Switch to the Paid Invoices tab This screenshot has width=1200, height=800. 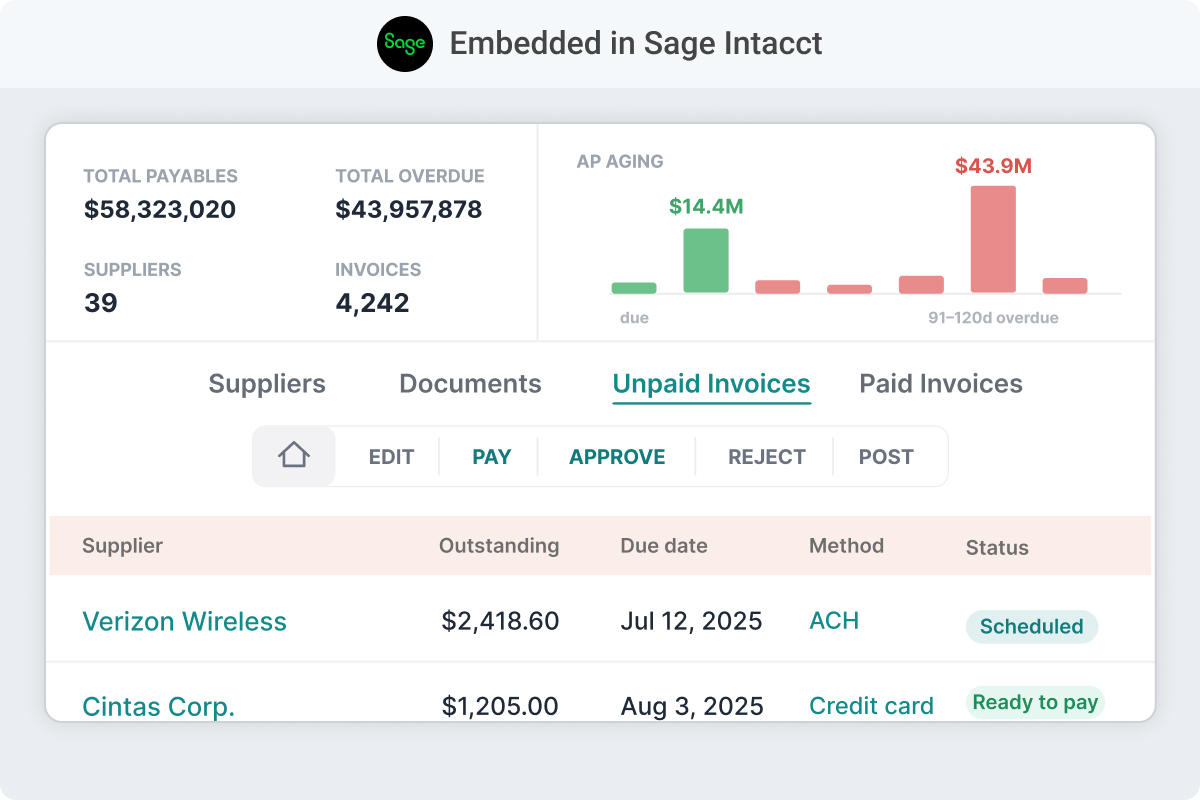pos(941,384)
